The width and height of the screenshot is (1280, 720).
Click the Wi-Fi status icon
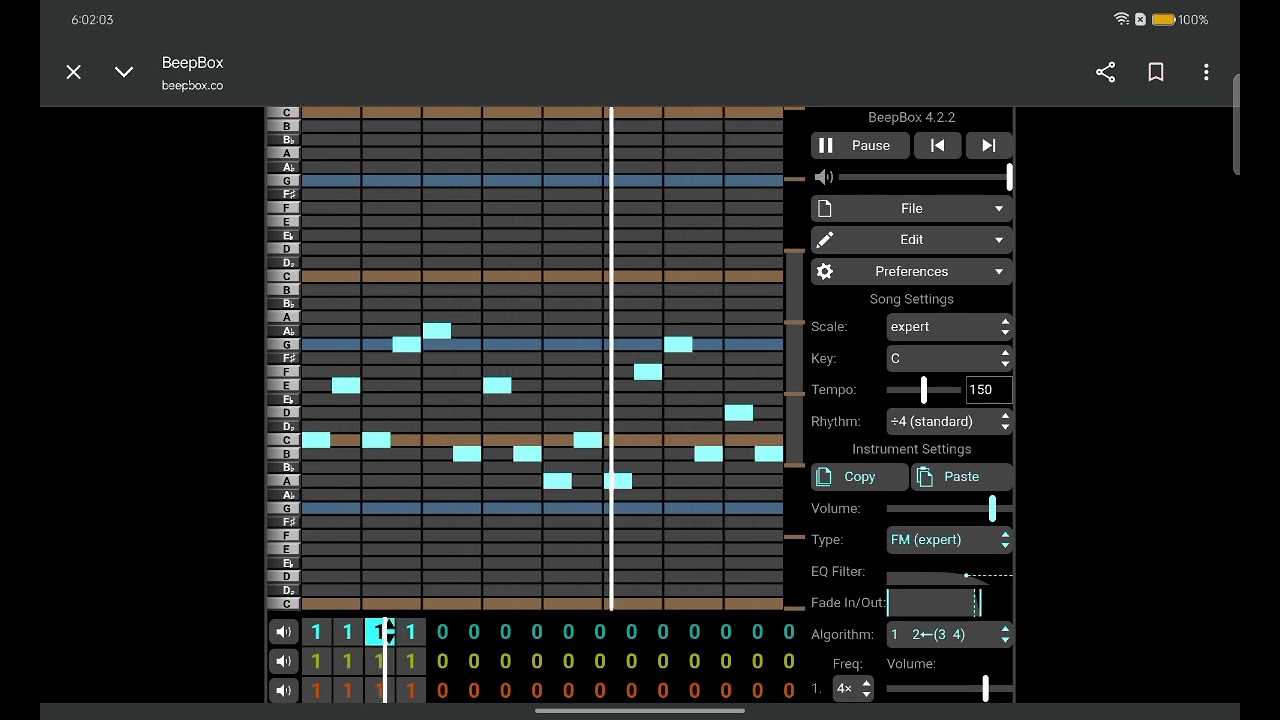tap(1121, 20)
